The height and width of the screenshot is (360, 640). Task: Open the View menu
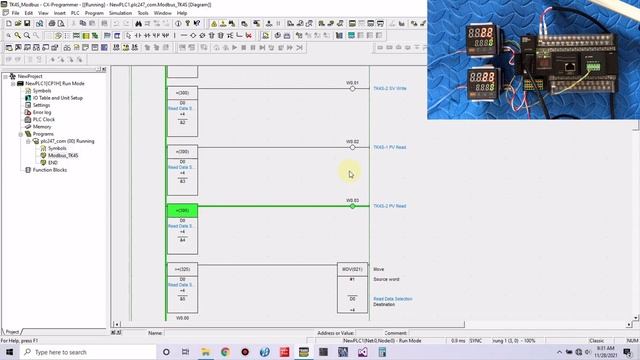tap(43, 13)
